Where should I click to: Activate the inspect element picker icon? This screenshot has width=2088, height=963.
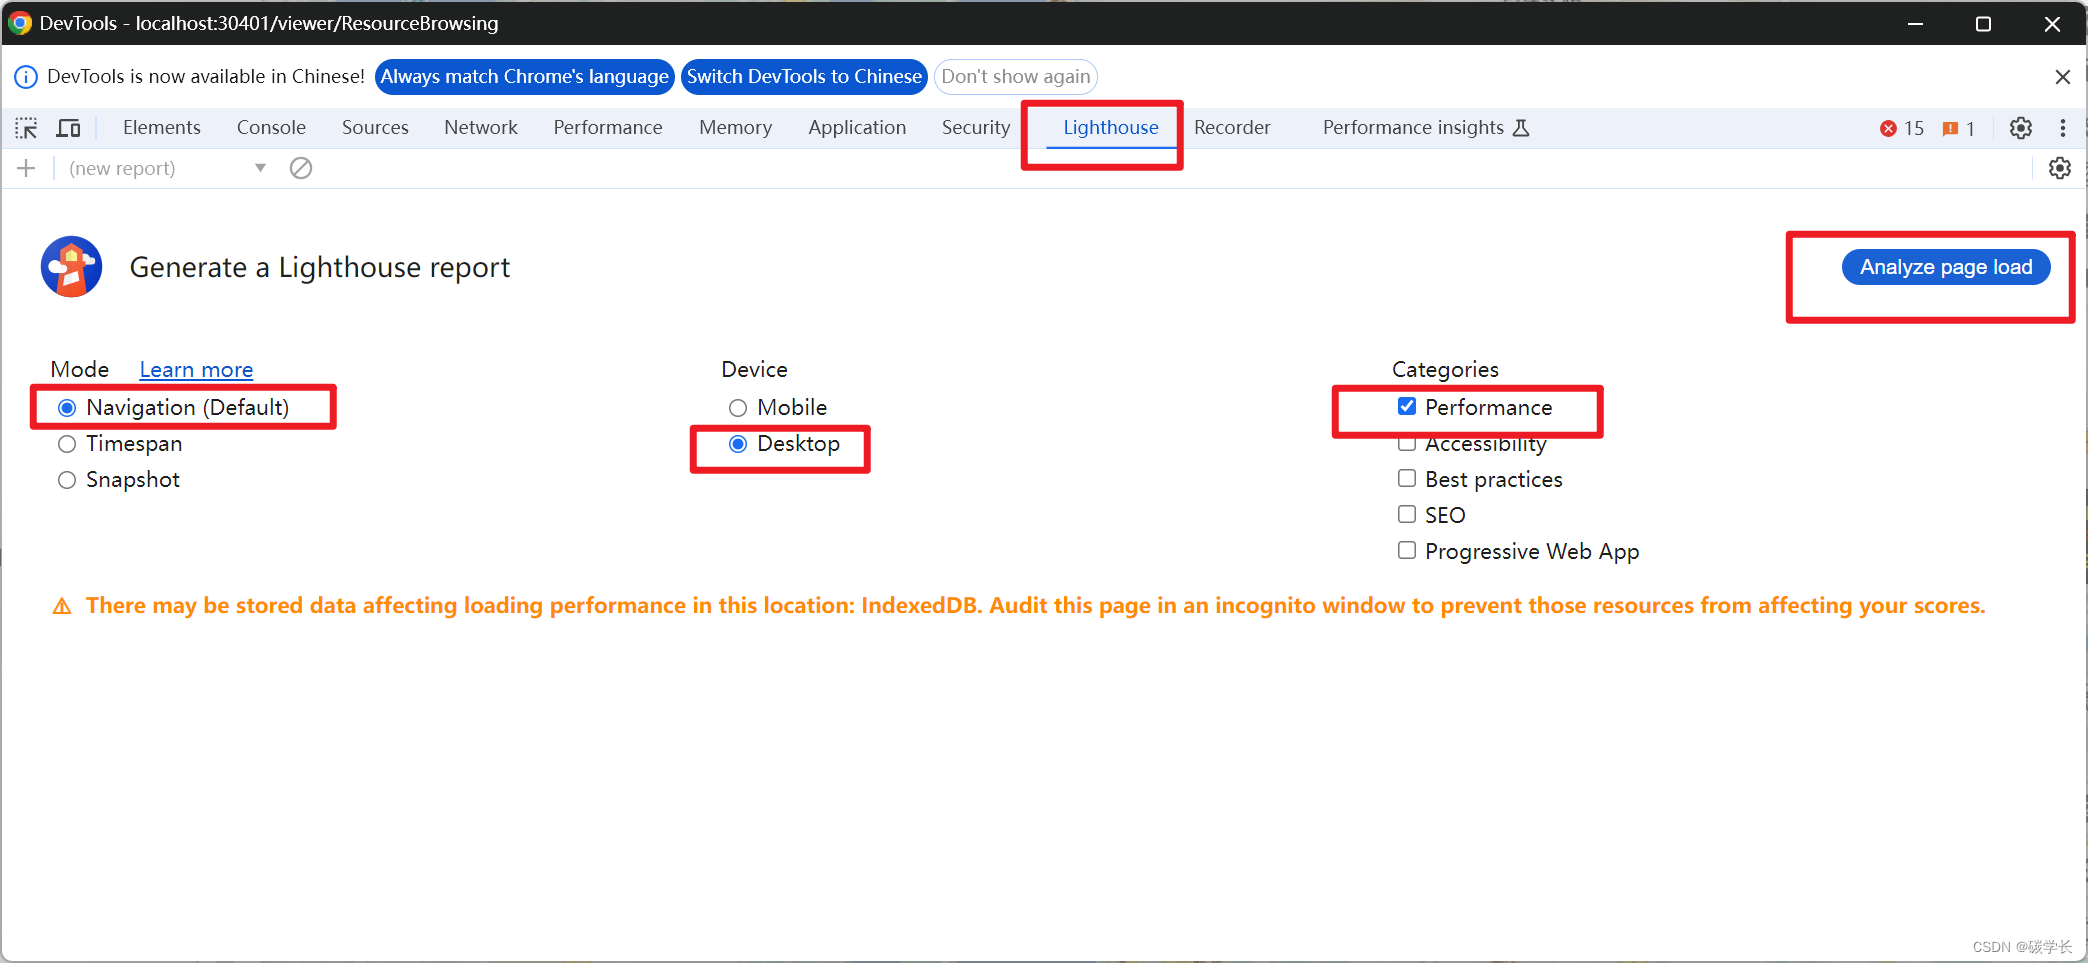[26, 128]
